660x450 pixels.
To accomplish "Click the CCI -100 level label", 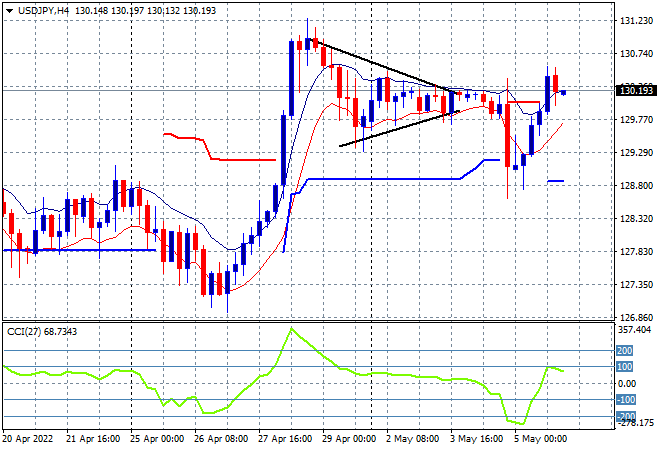I will click(625, 399).
